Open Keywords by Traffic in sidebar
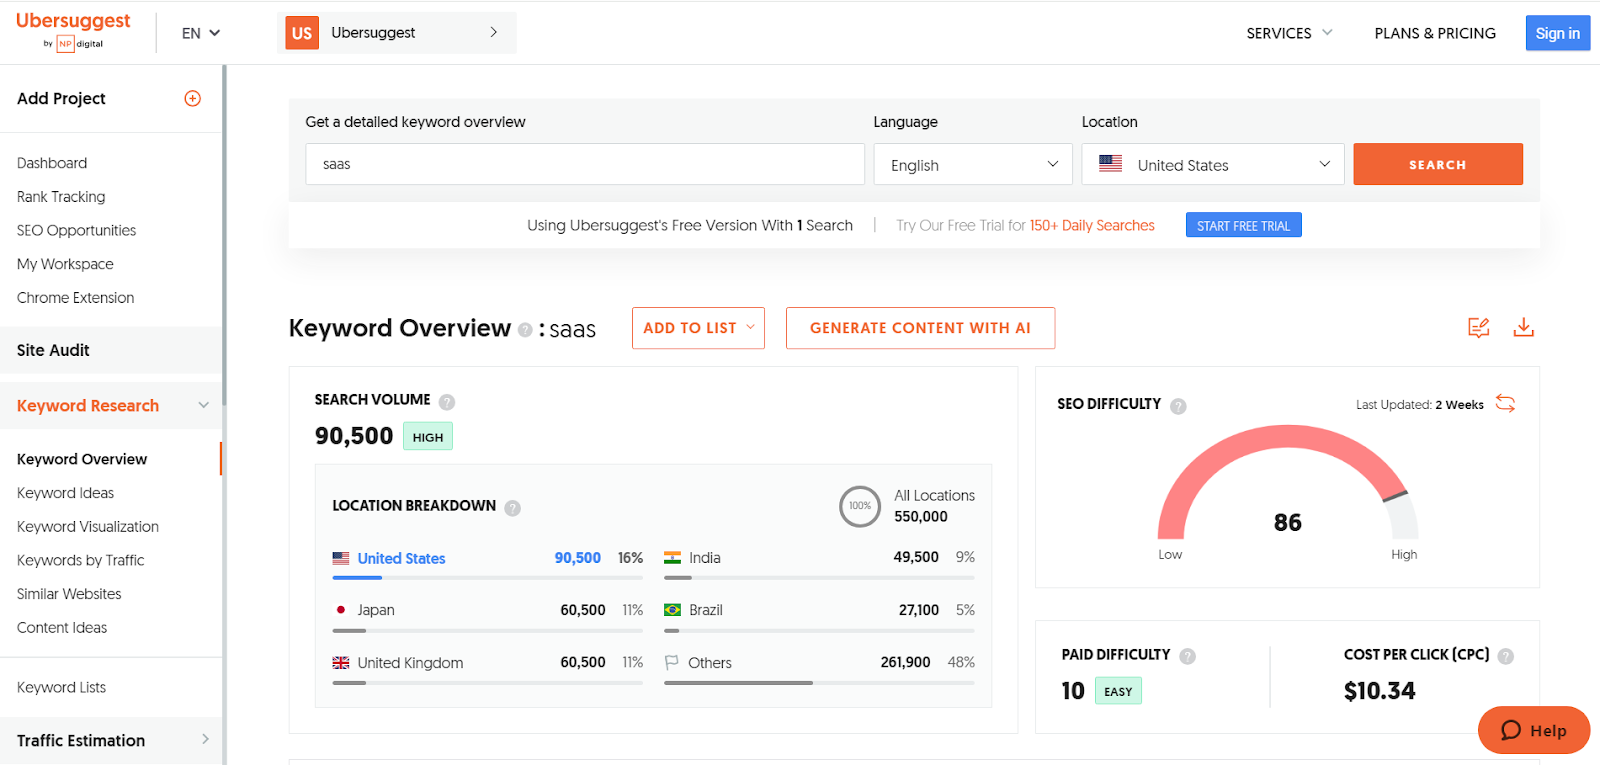This screenshot has width=1600, height=765. 80,560
